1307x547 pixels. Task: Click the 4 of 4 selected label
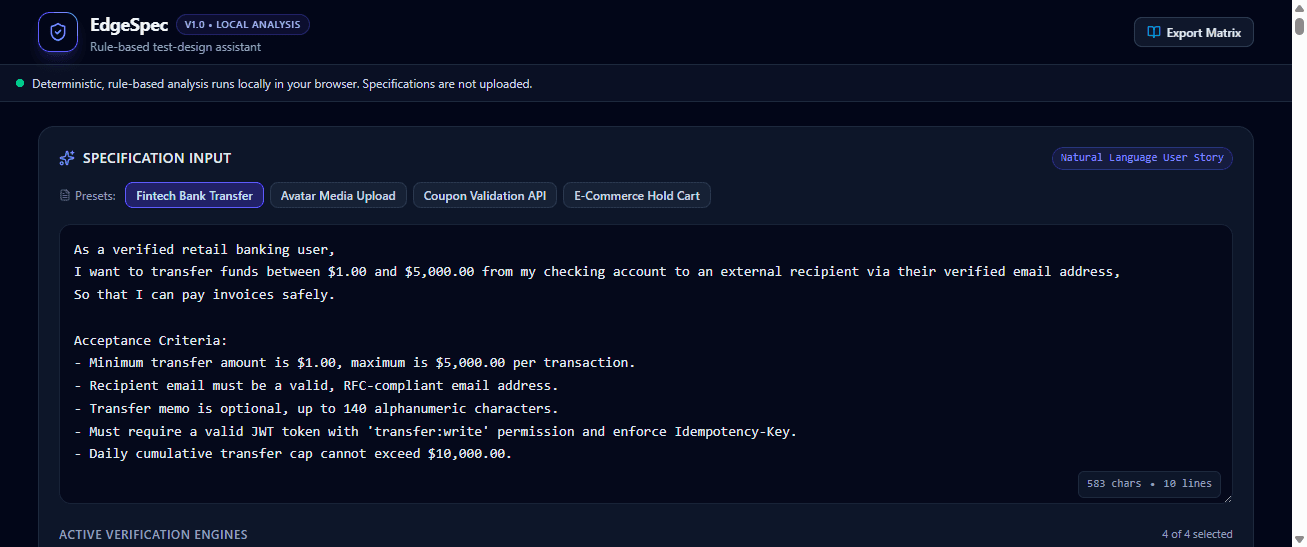click(1197, 534)
